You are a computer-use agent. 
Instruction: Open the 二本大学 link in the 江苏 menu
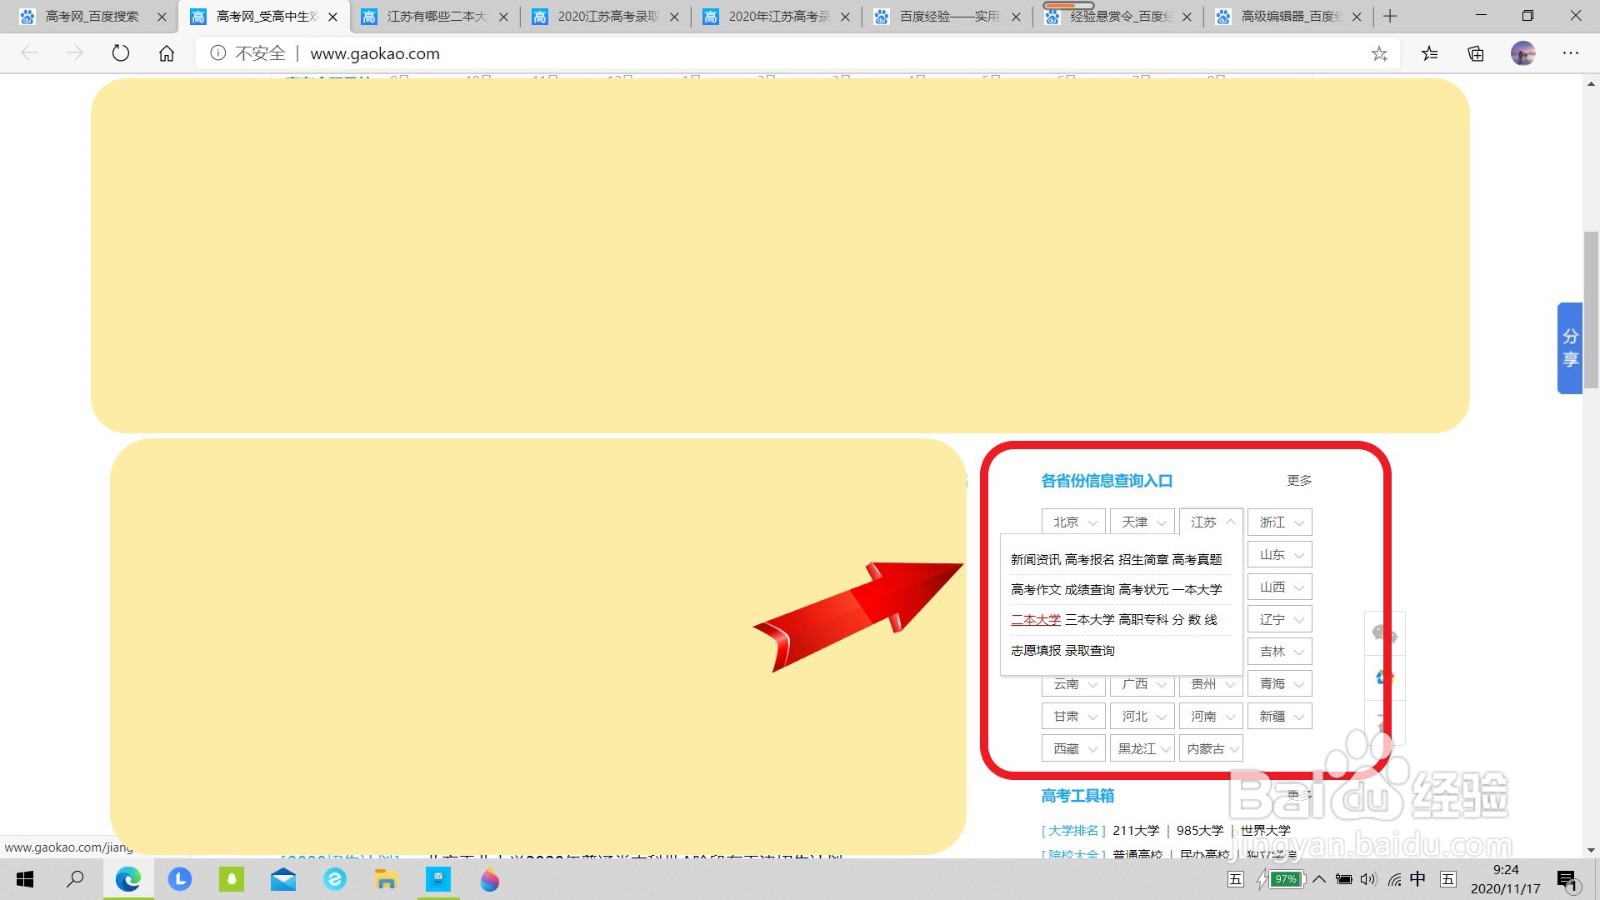click(x=1036, y=620)
